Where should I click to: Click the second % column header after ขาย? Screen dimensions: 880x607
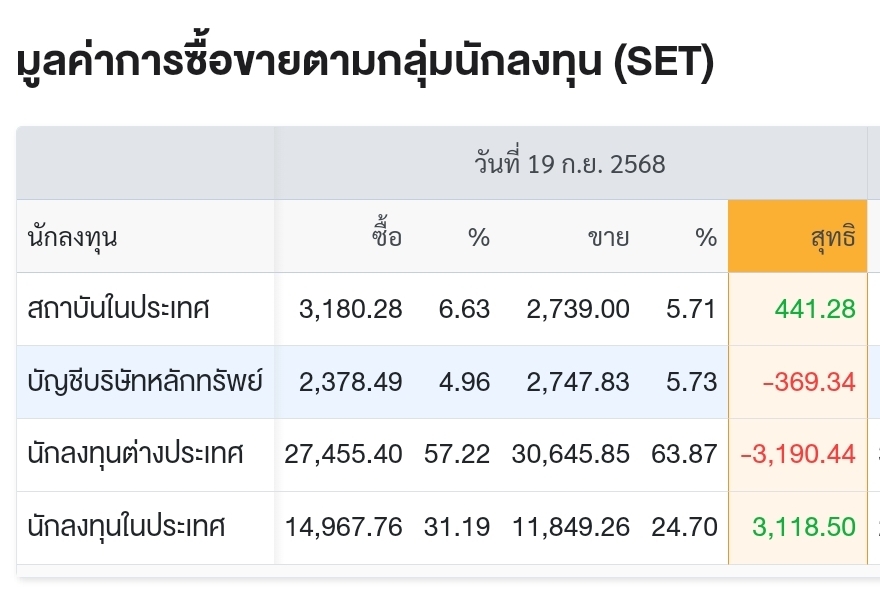coord(706,237)
